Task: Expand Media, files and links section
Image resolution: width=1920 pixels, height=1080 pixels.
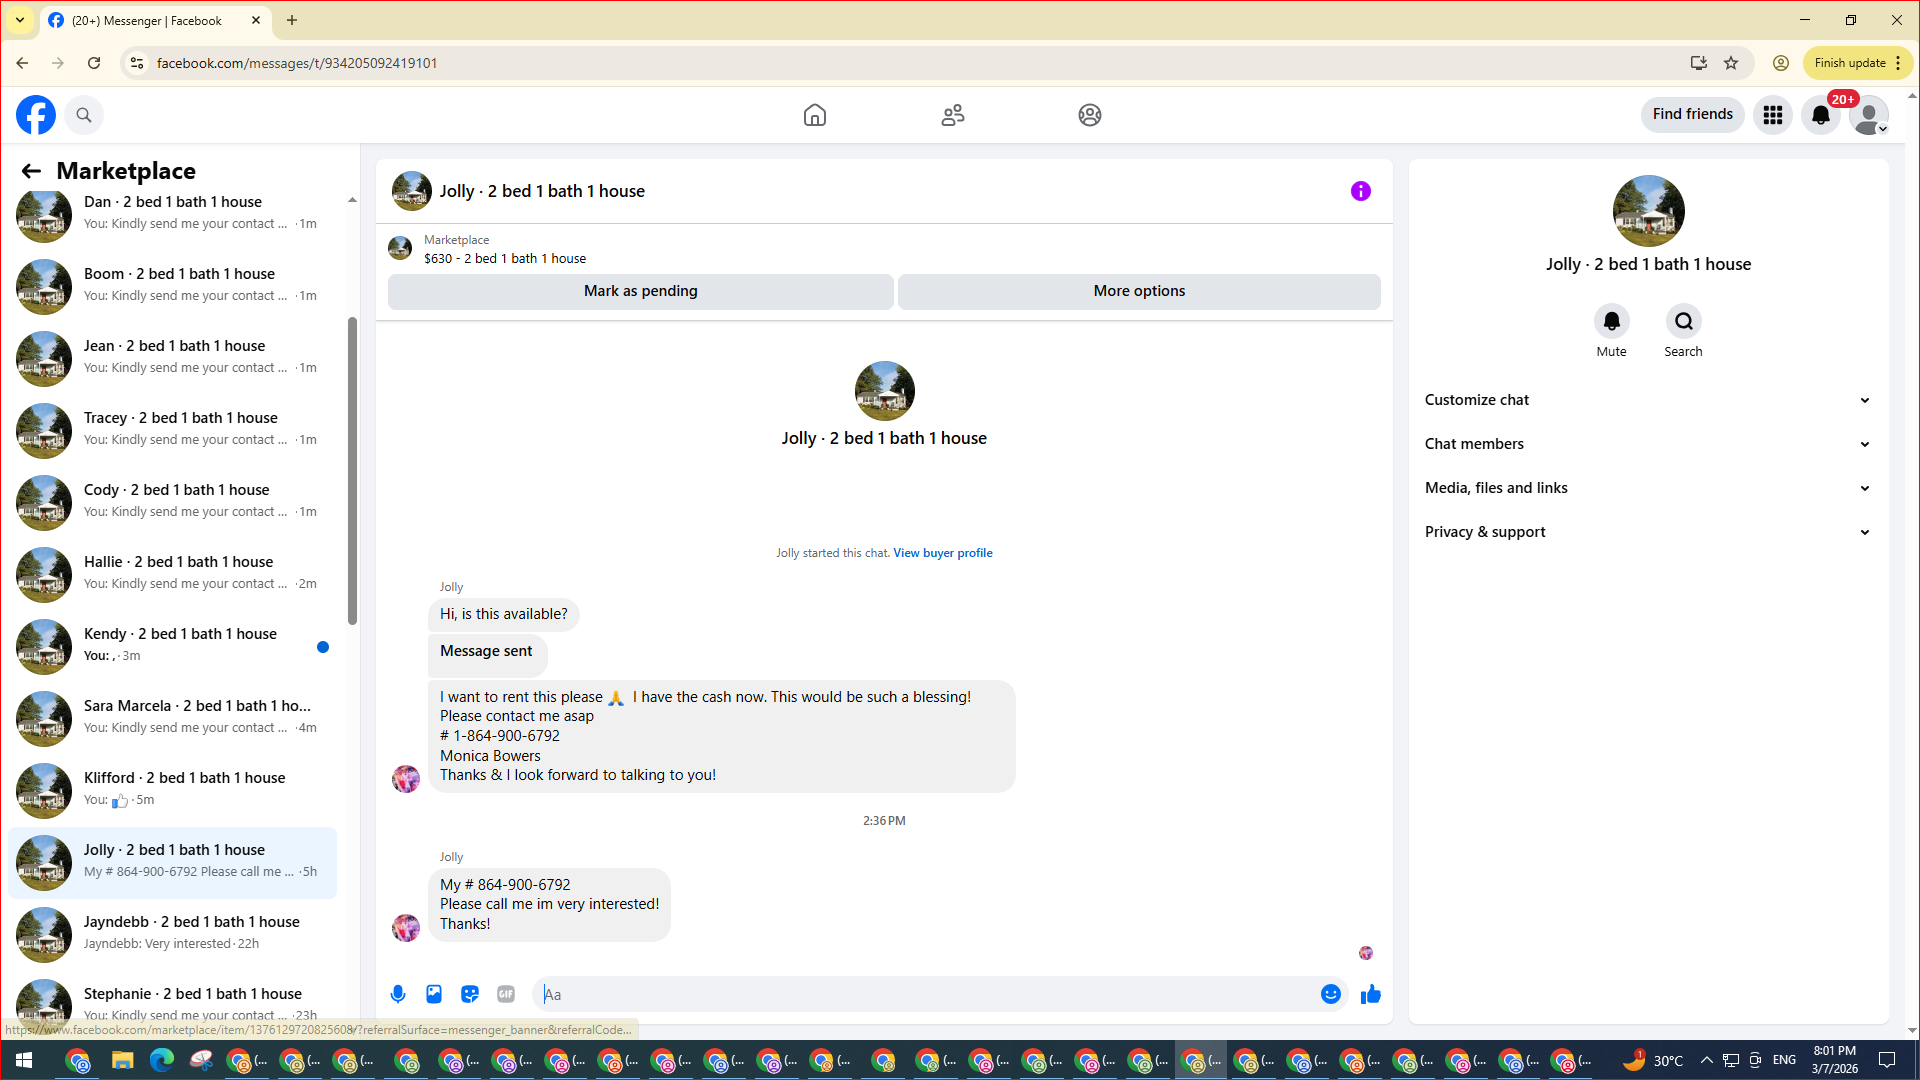Action: coord(1647,488)
